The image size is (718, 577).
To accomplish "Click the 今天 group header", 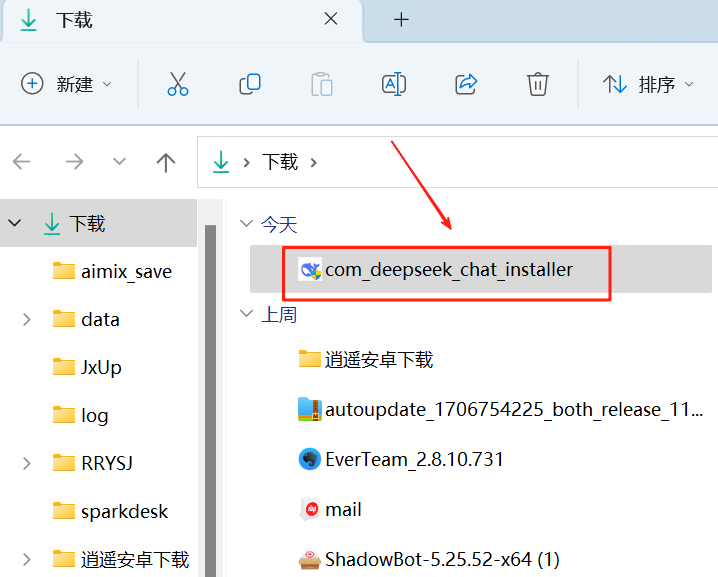I will point(279,224).
